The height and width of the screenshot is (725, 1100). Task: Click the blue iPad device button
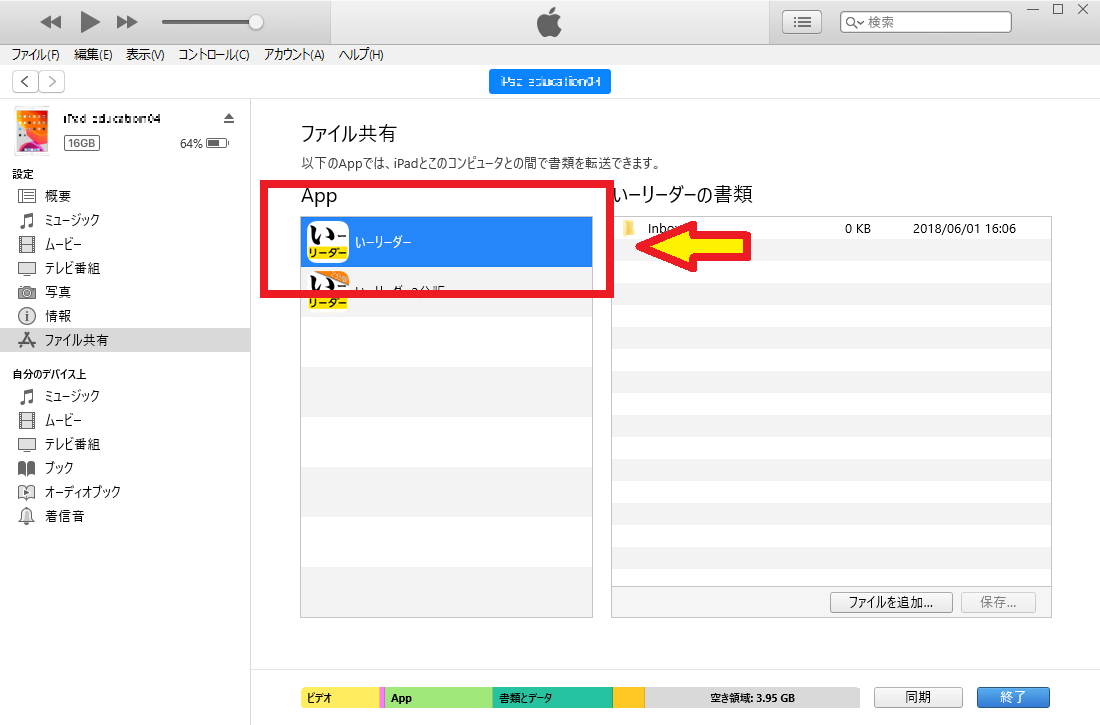click(549, 81)
